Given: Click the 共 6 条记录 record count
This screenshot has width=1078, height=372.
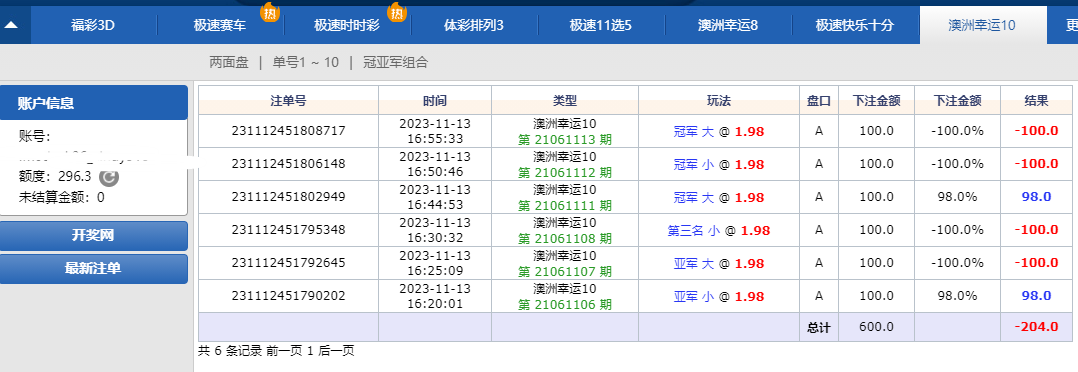Looking at the screenshot, I should 230,351.
